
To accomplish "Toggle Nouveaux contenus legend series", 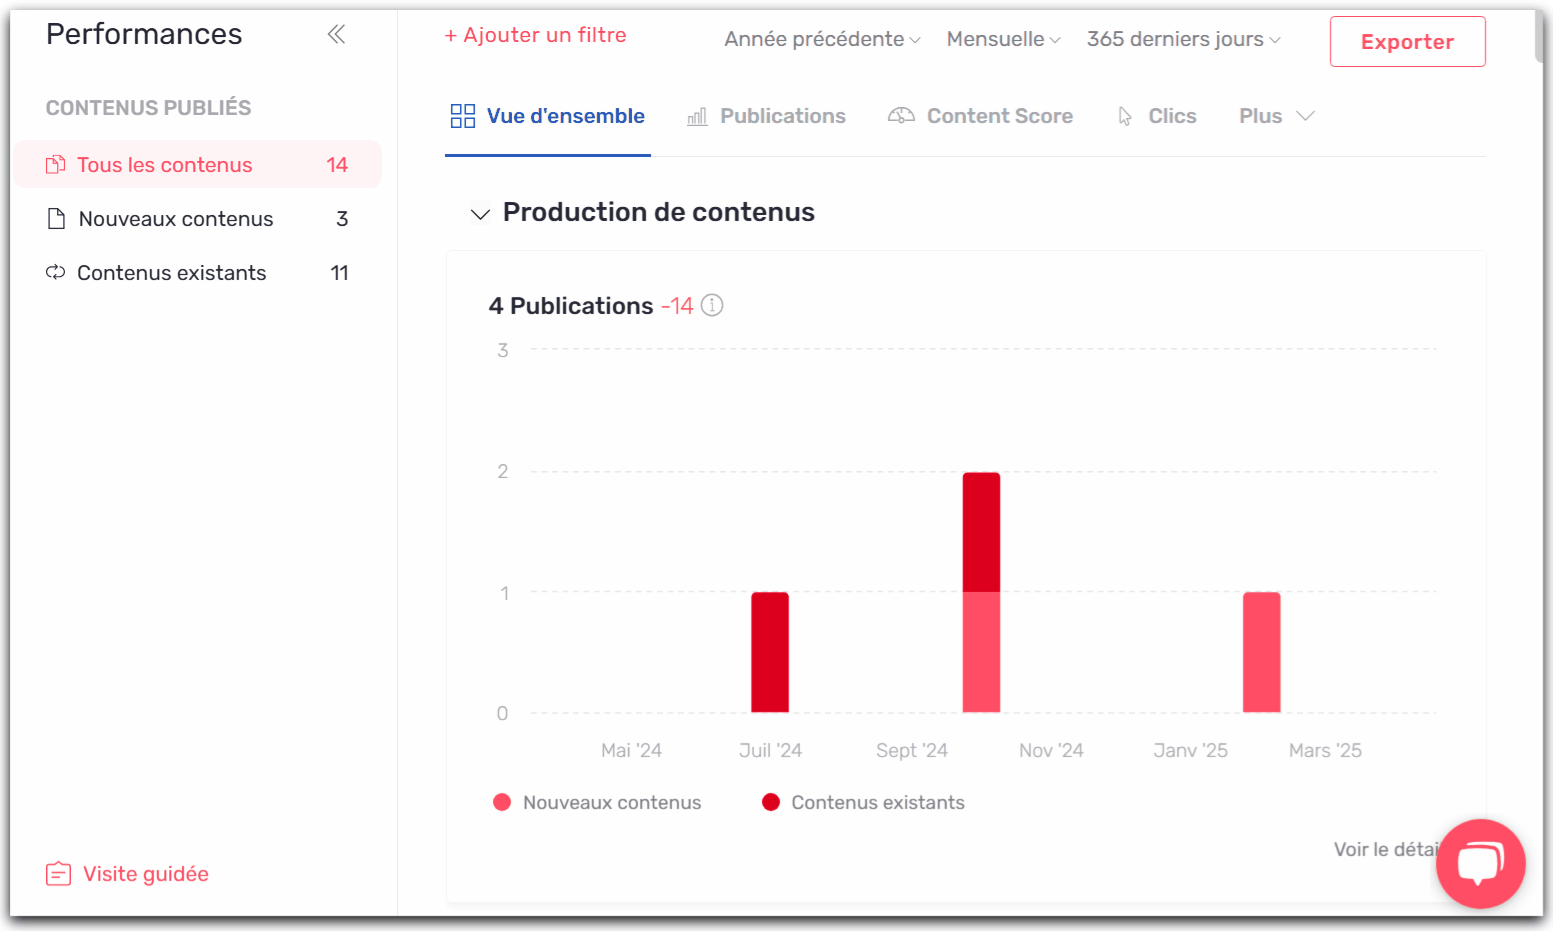I will [598, 803].
